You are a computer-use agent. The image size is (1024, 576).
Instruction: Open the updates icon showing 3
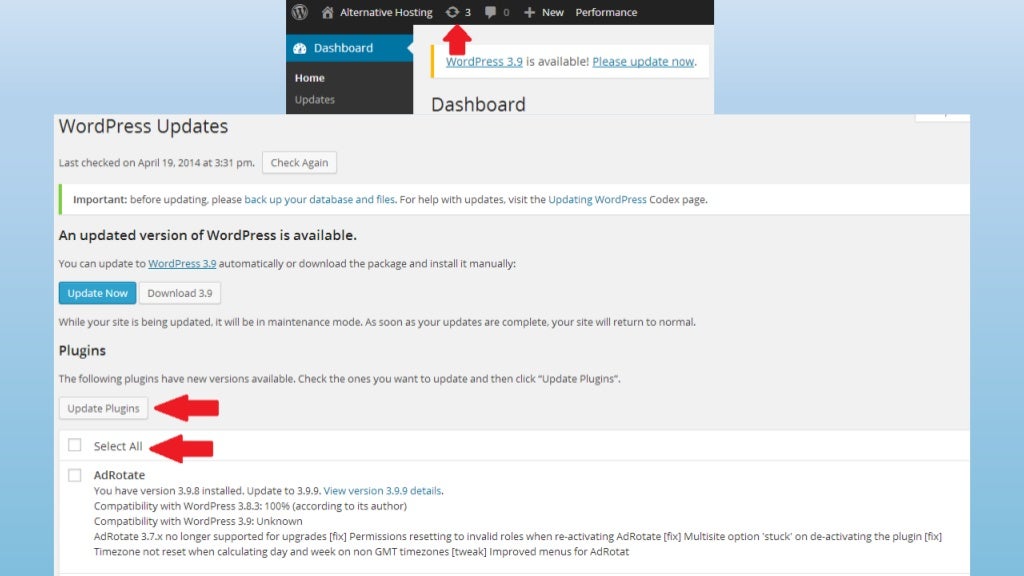[458, 12]
